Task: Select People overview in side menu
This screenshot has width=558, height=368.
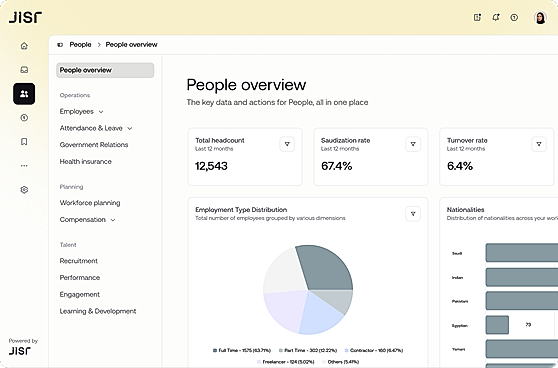Action: point(105,70)
